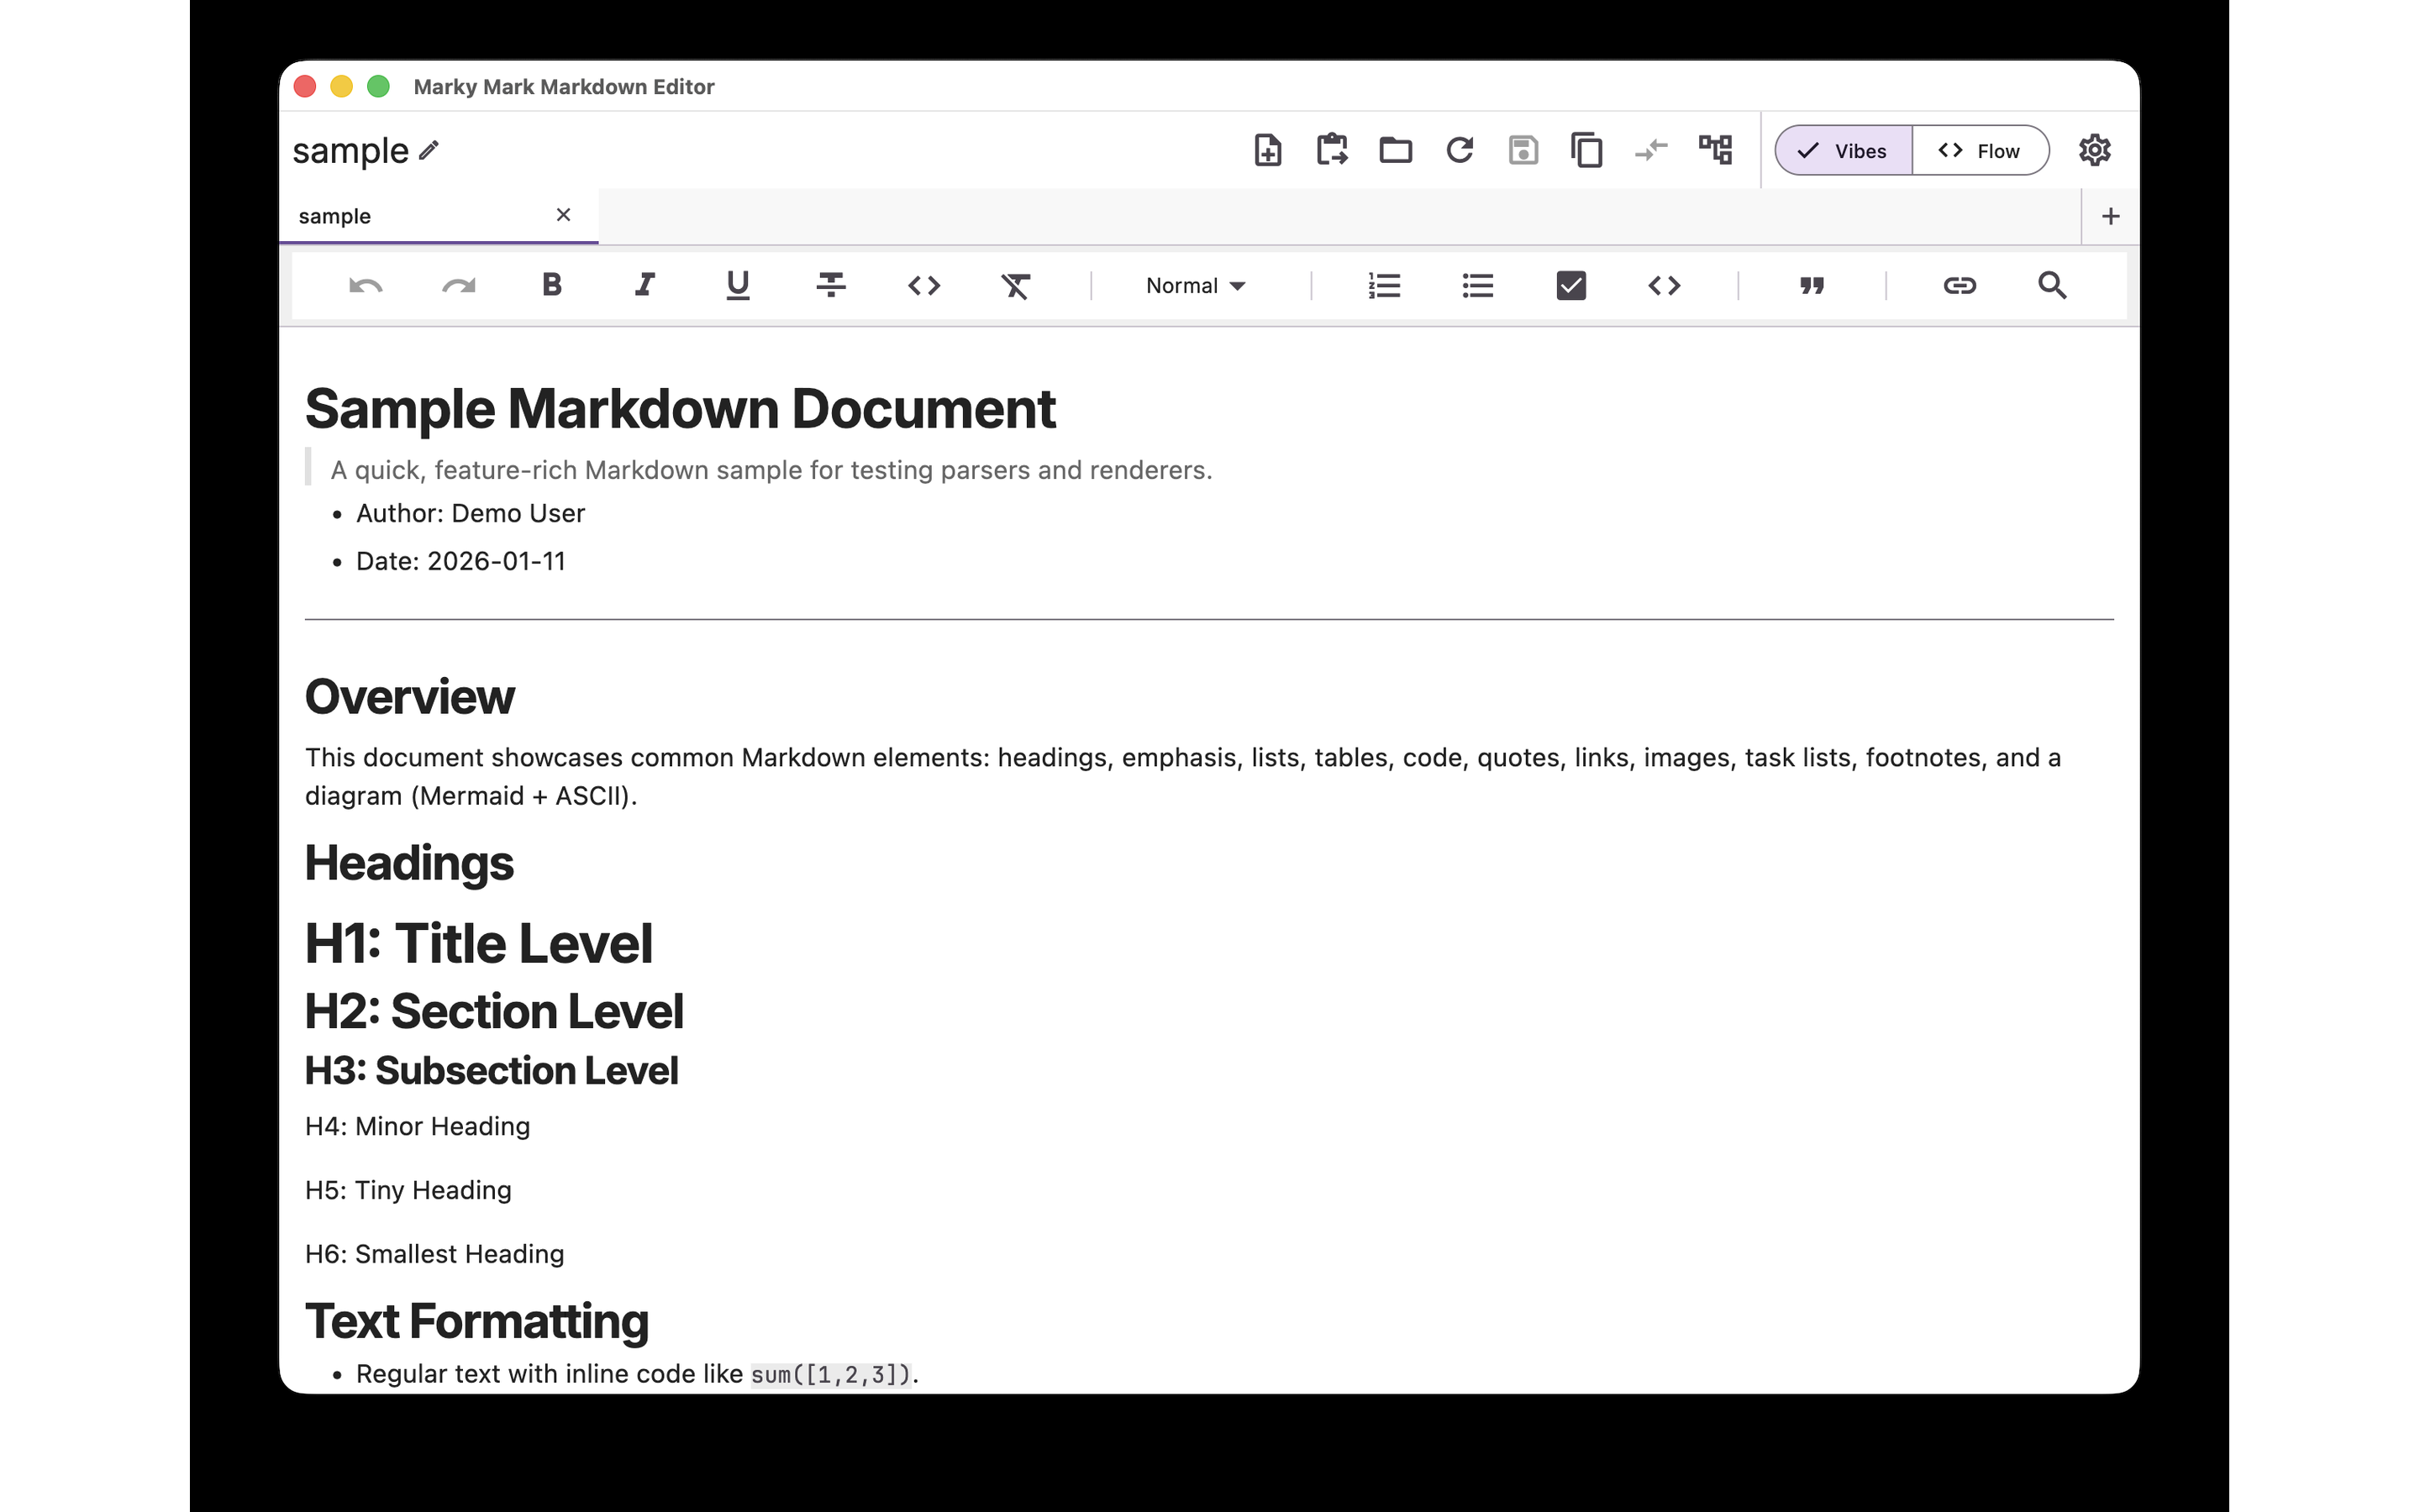This screenshot has height=1512, width=2420.
Task: Click the redo arrow
Action: click(x=459, y=286)
